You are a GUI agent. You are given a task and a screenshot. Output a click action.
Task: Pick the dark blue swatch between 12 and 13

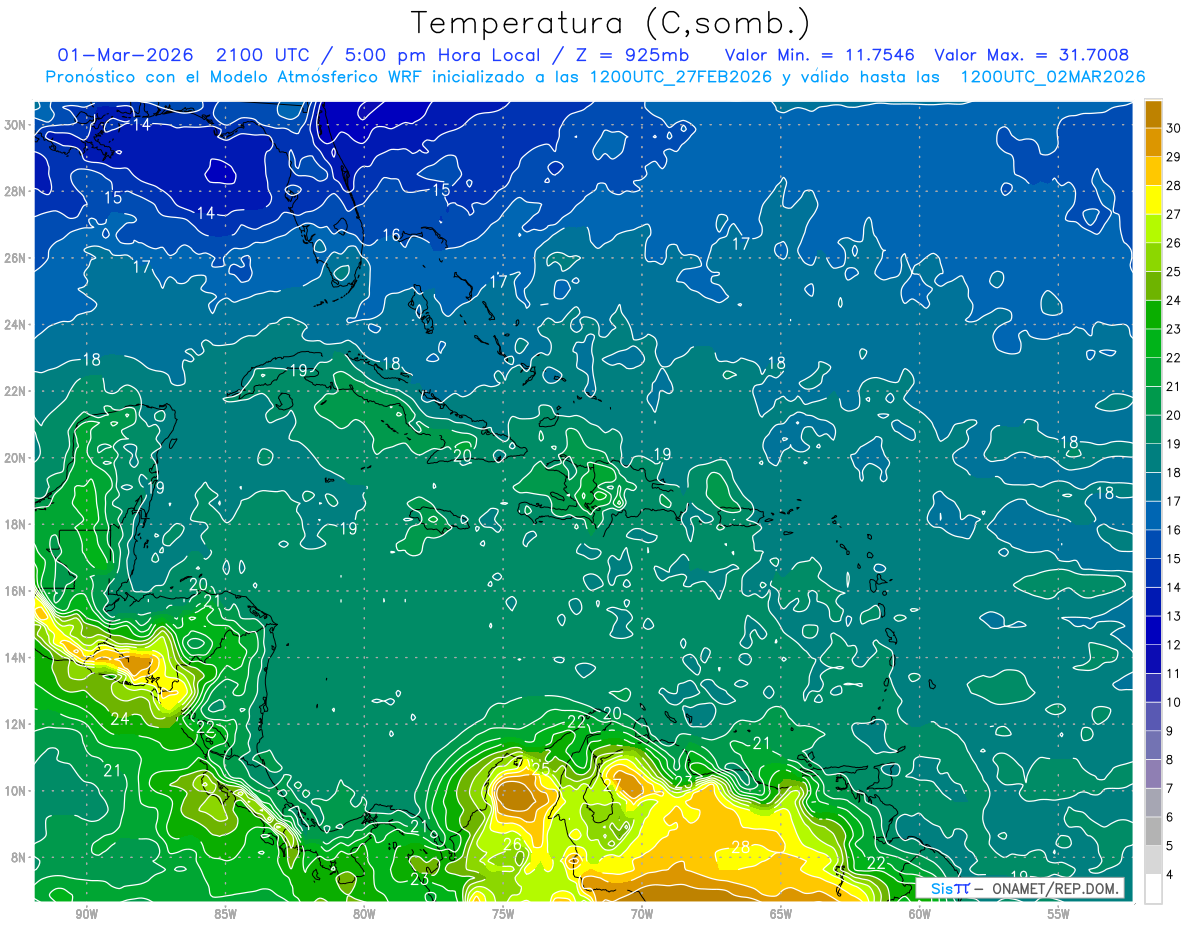tap(1153, 630)
